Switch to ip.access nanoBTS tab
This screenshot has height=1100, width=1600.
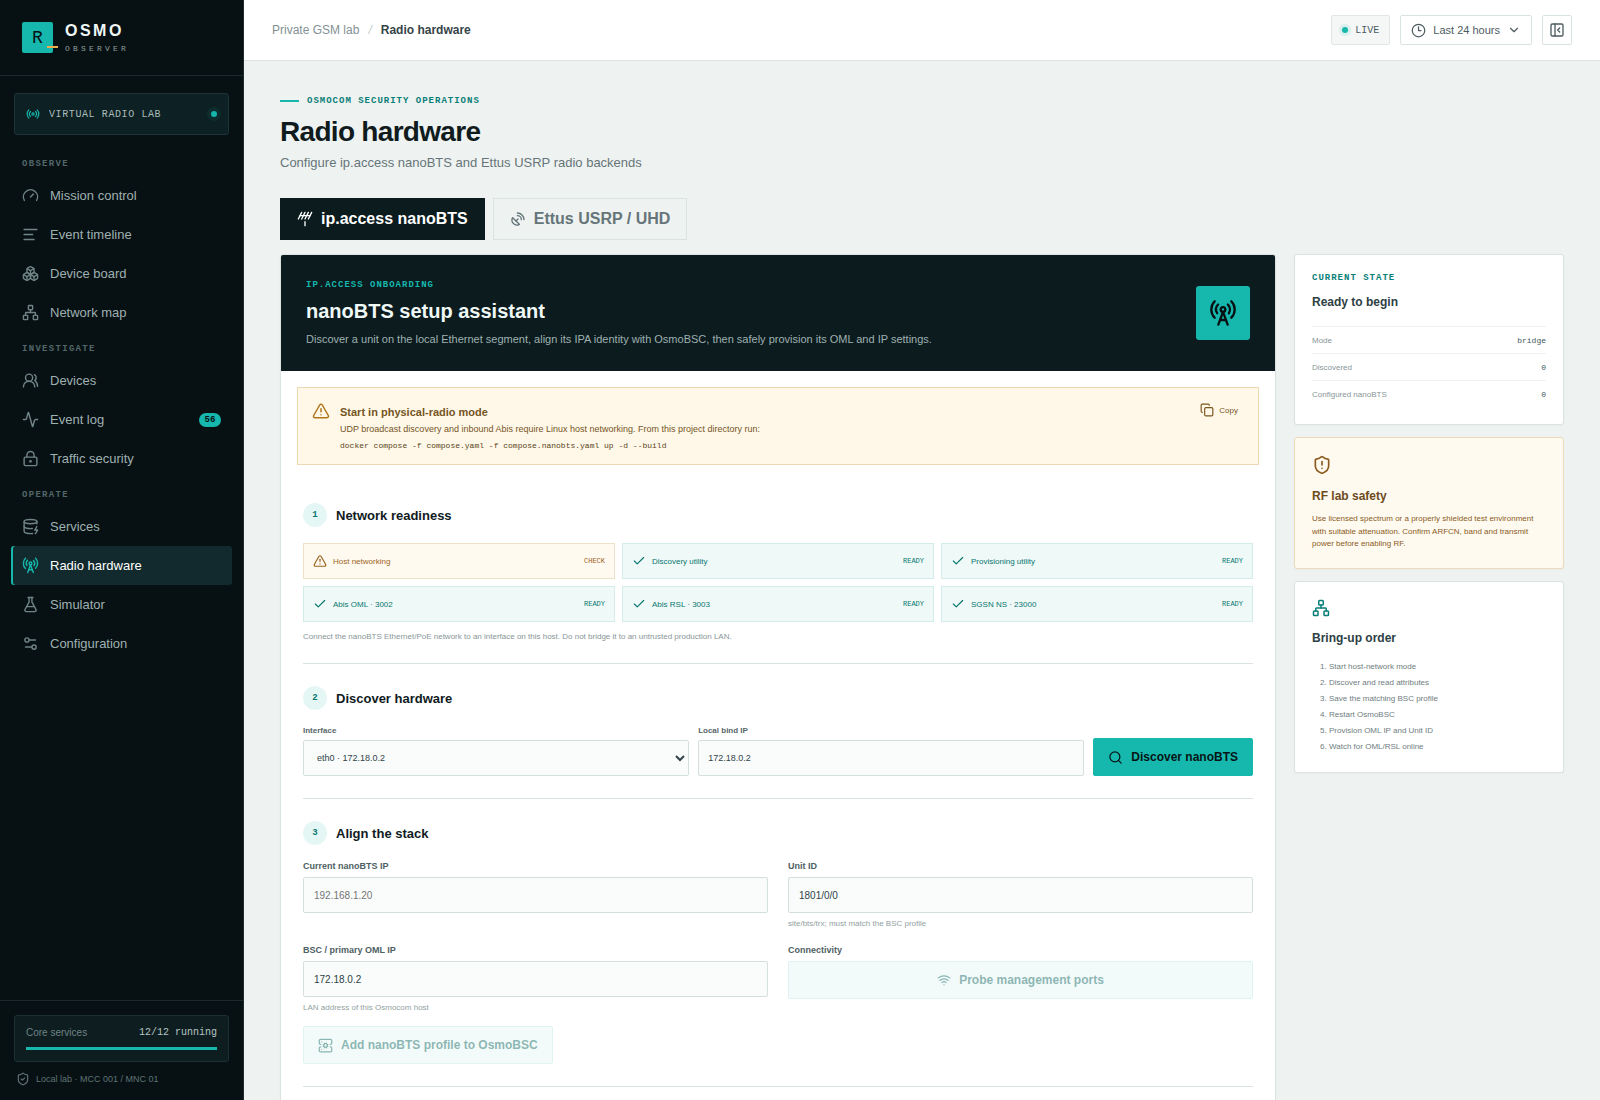pyautogui.click(x=382, y=219)
